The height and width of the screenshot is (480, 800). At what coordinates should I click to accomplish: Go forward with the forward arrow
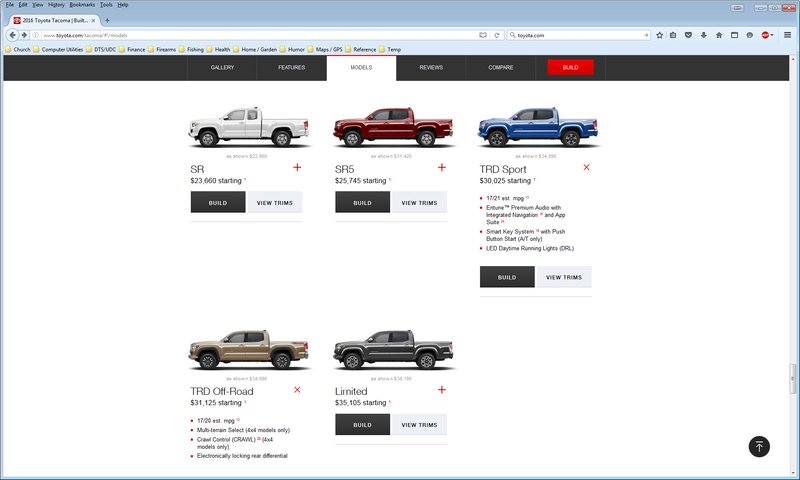pyautogui.click(x=24, y=35)
